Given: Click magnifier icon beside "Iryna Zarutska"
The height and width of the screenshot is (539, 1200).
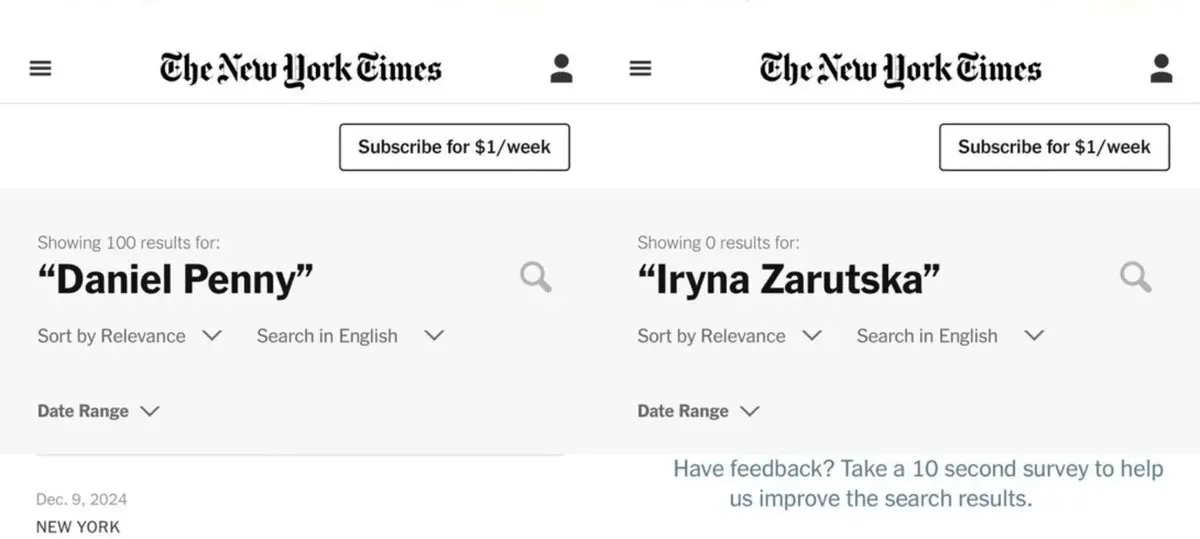Looking at the screenshot, I should 1136,277.
